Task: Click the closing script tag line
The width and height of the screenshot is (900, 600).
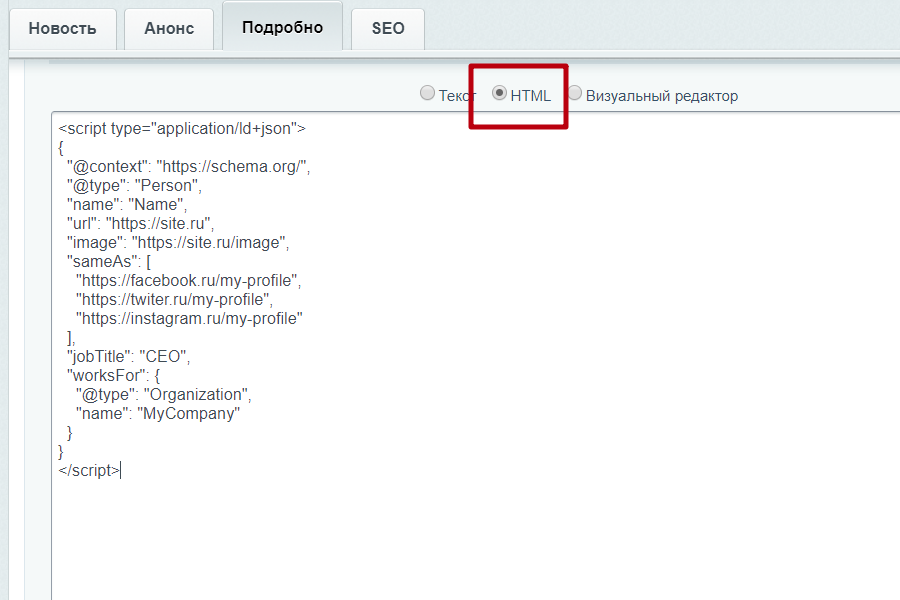Action: coord(90,469)
